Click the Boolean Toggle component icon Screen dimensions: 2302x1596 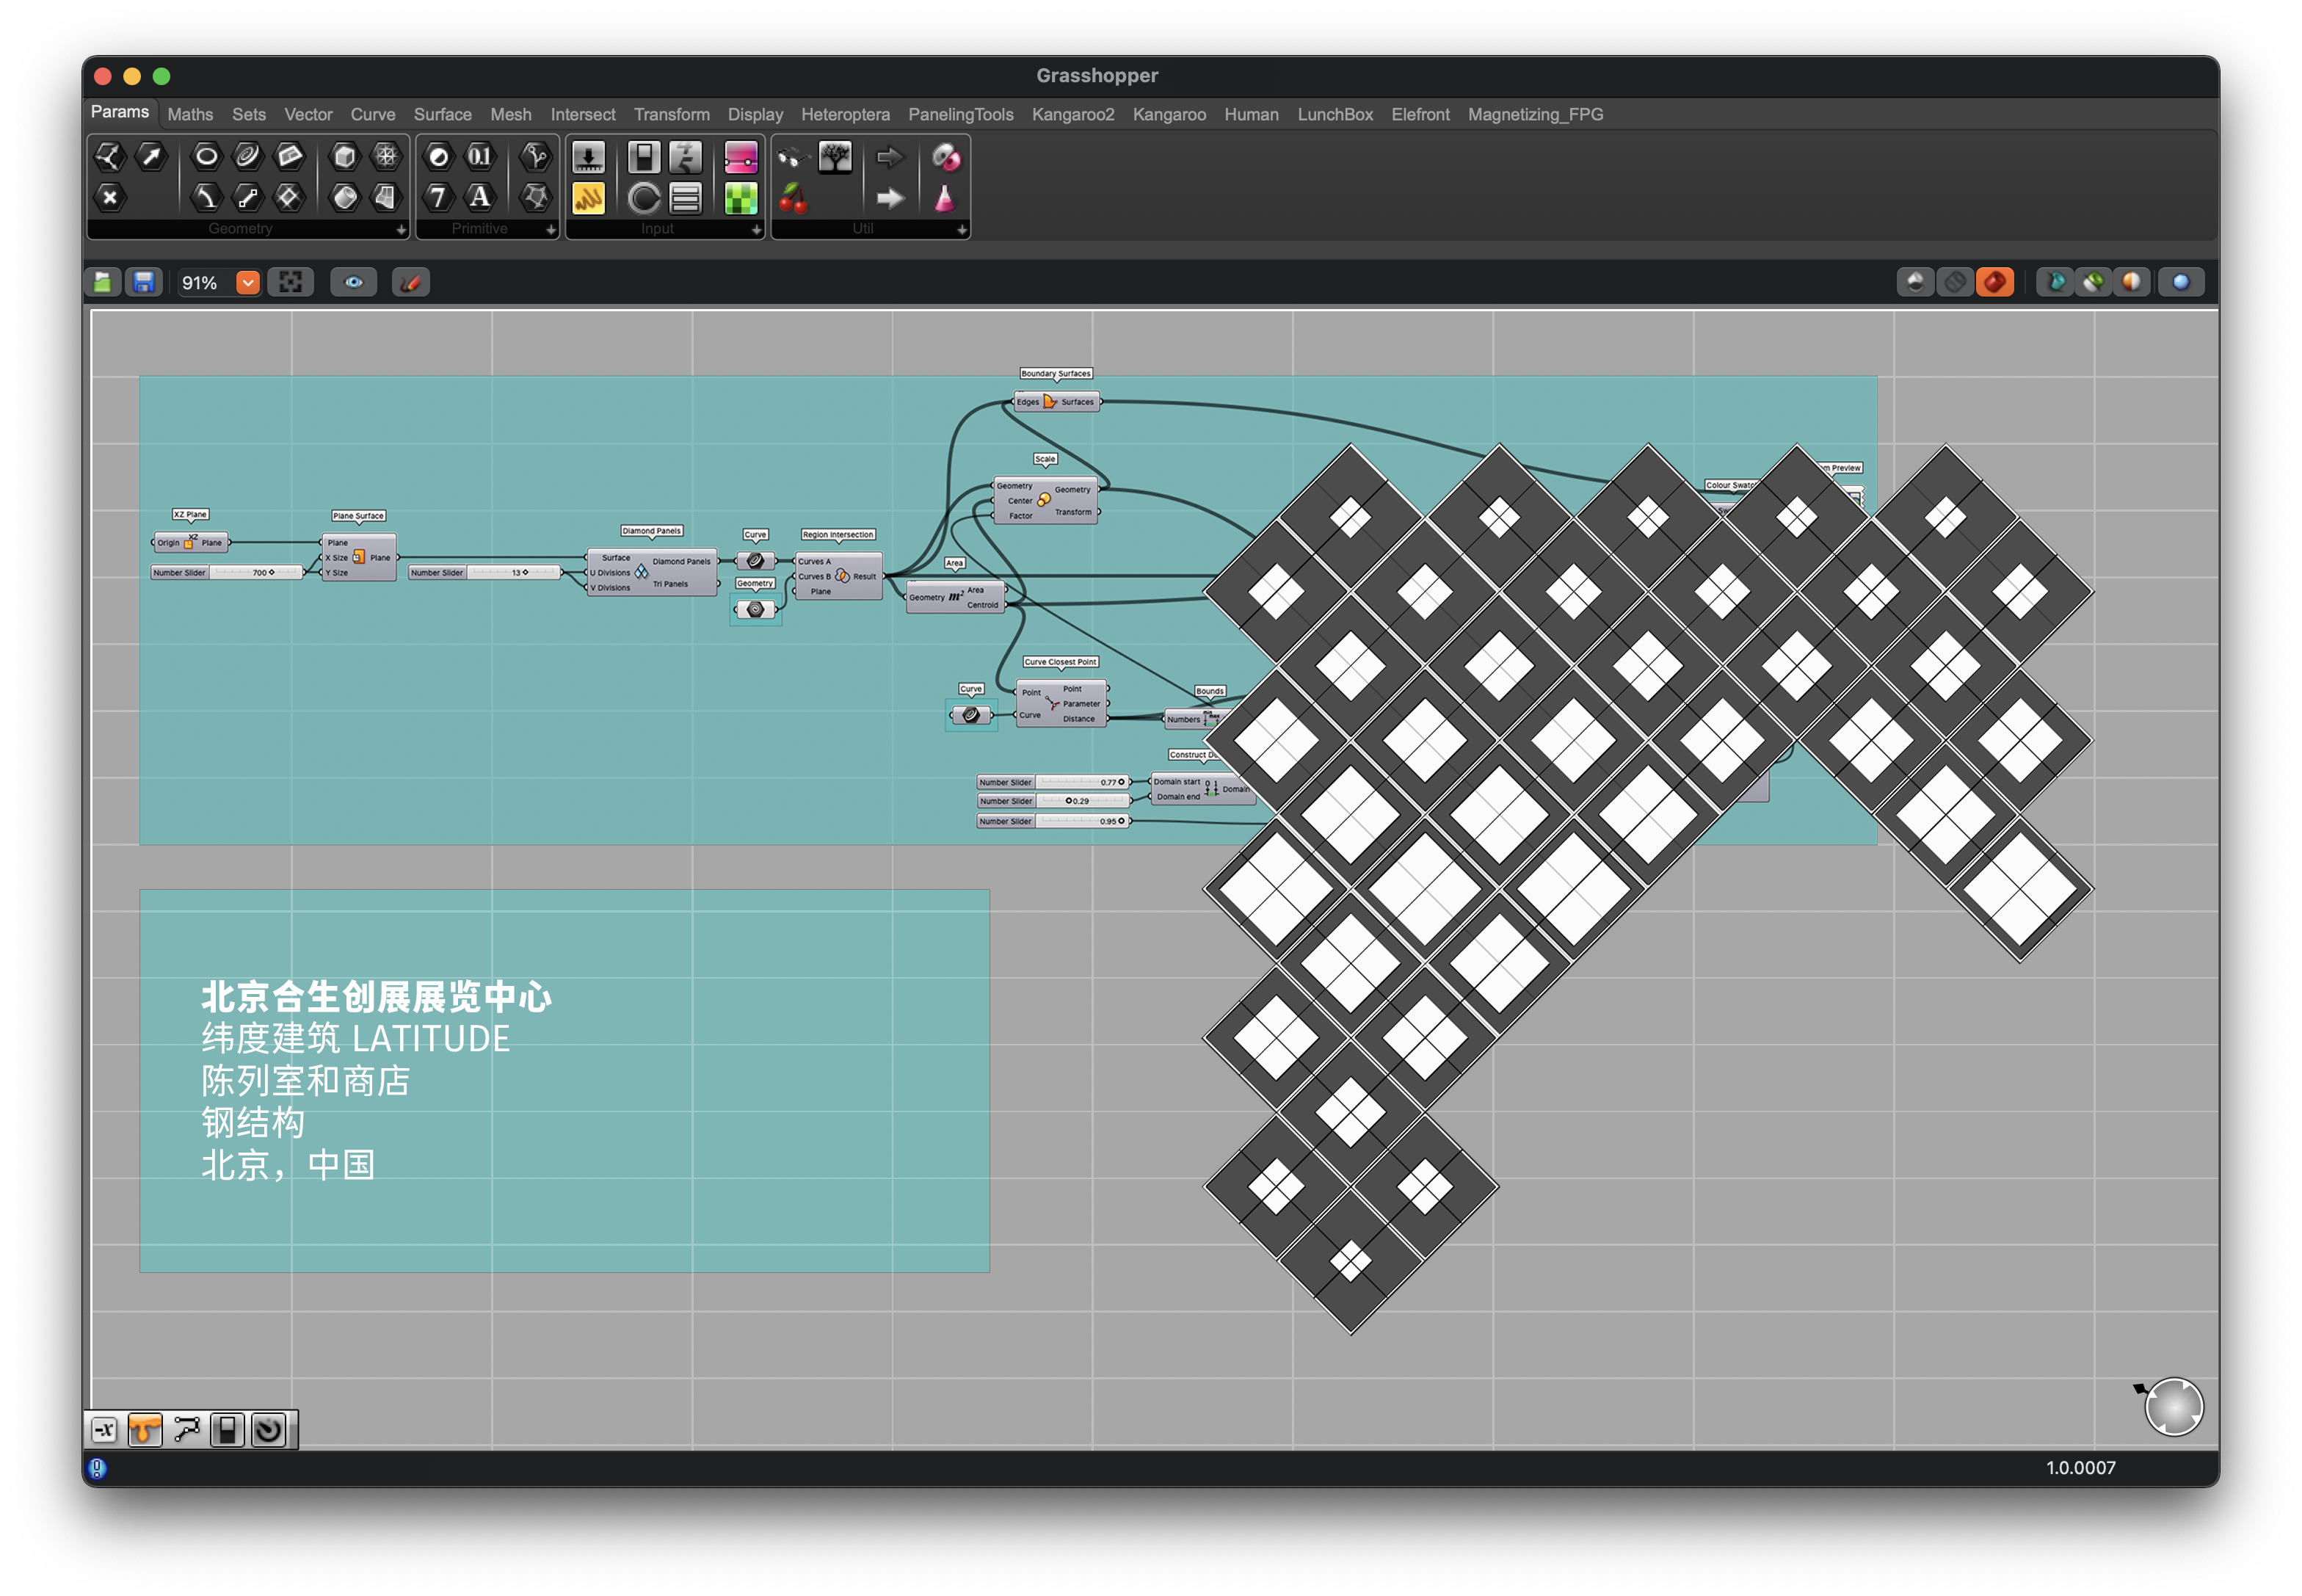click(643, 157)
